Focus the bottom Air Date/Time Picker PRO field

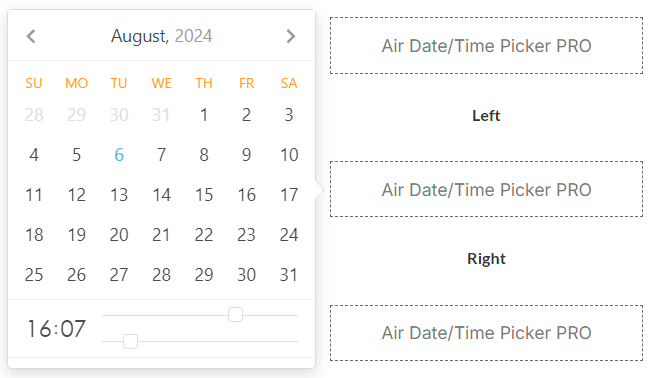click(486, 333)
